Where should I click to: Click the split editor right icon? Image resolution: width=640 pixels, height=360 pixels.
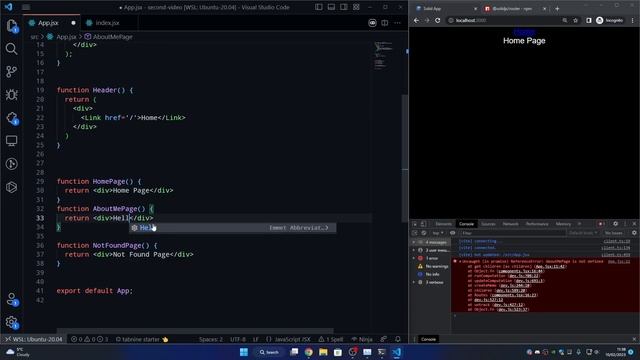[385, 23]
